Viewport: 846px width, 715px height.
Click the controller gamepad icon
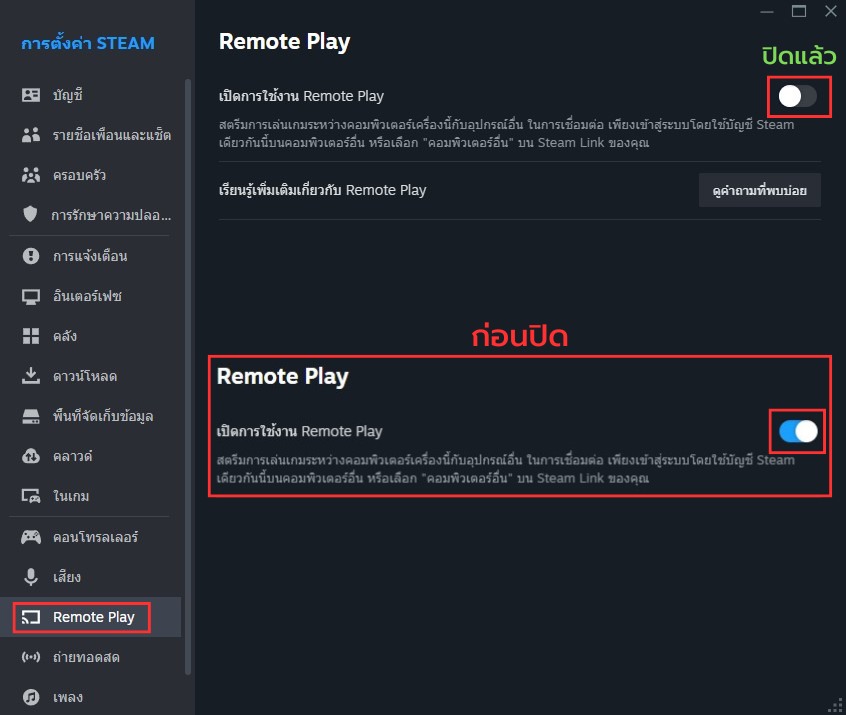click(31, 537)
